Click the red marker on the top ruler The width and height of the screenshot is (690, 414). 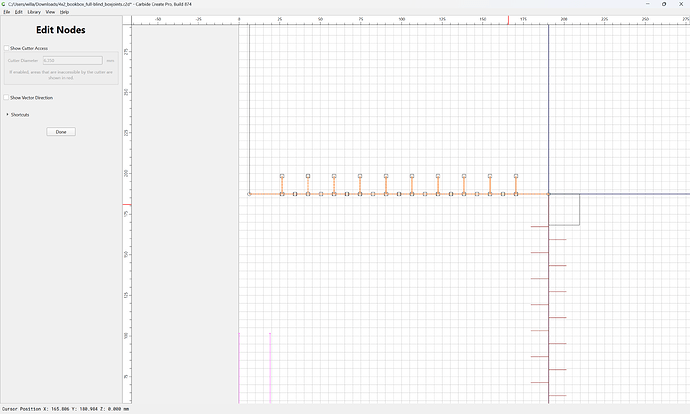point(508,20)
